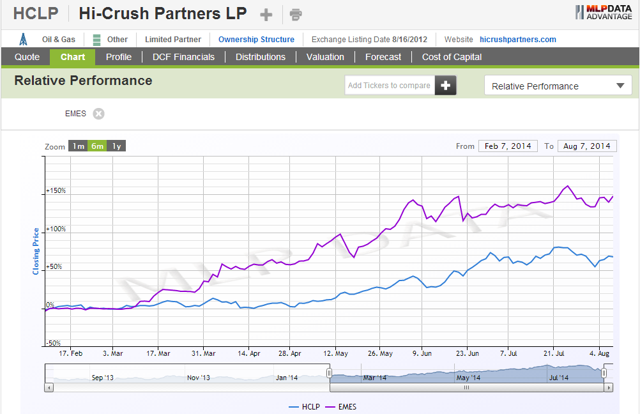This screenshot has height=414, width=640.
Task: Click the From date field Feb 7, 2014
Action: [508, 146]
